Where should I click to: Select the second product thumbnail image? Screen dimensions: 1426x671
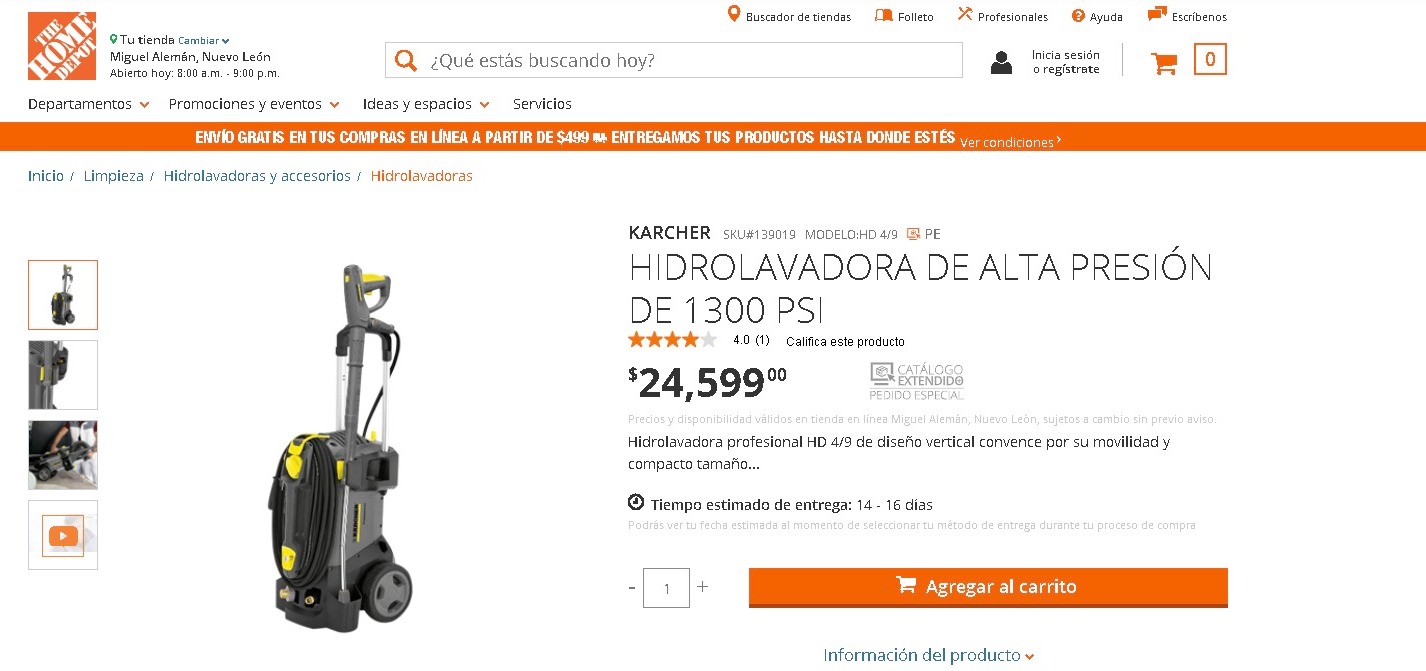click(x=63, y=375)
